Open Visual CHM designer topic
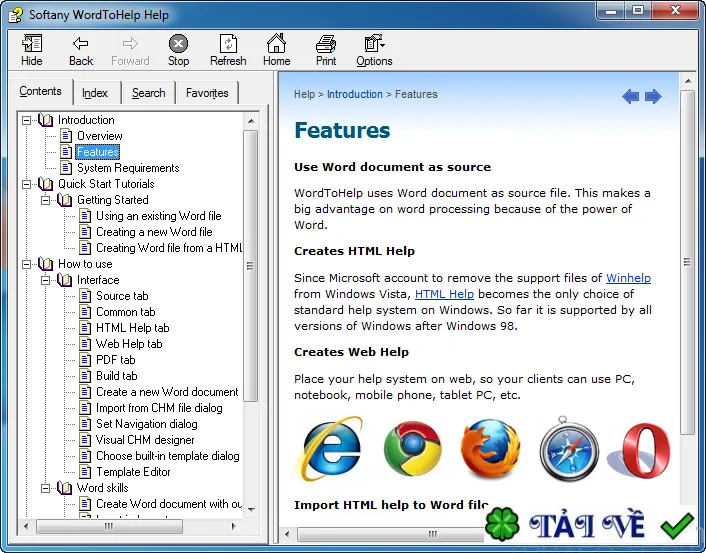This screenshot has width=706, height=553. click(145, 440)
